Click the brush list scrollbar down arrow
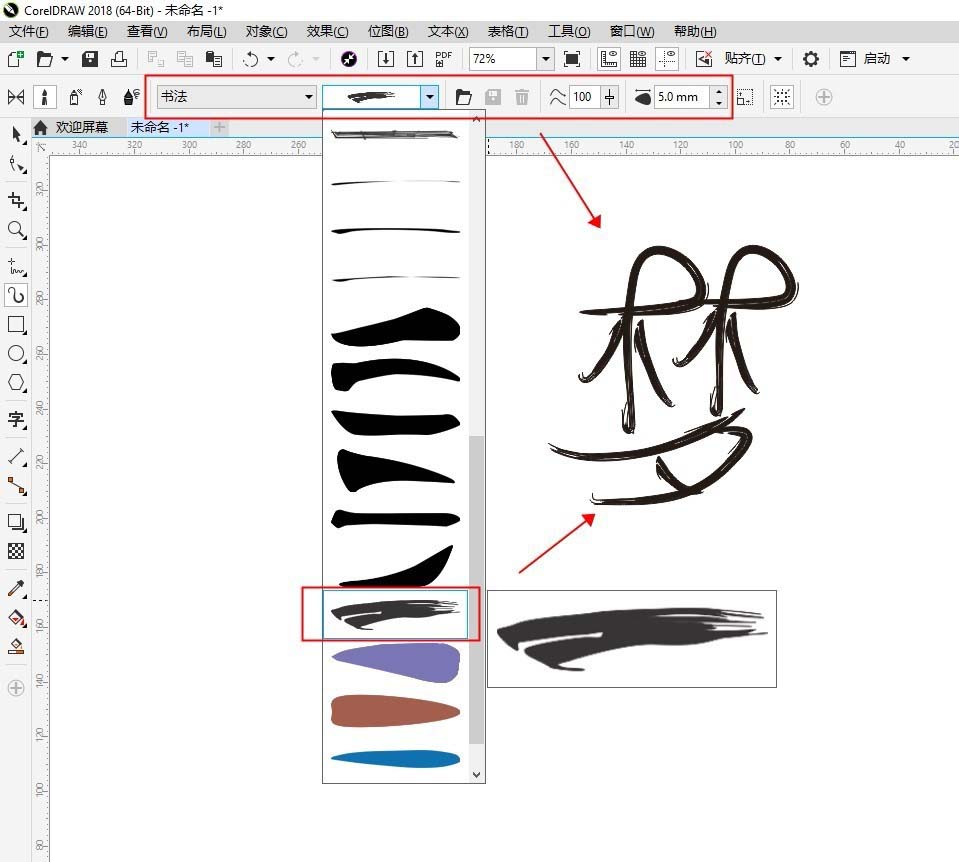This screenshot has width=959, height=862. pyautogui.click(x=477, y=774)
